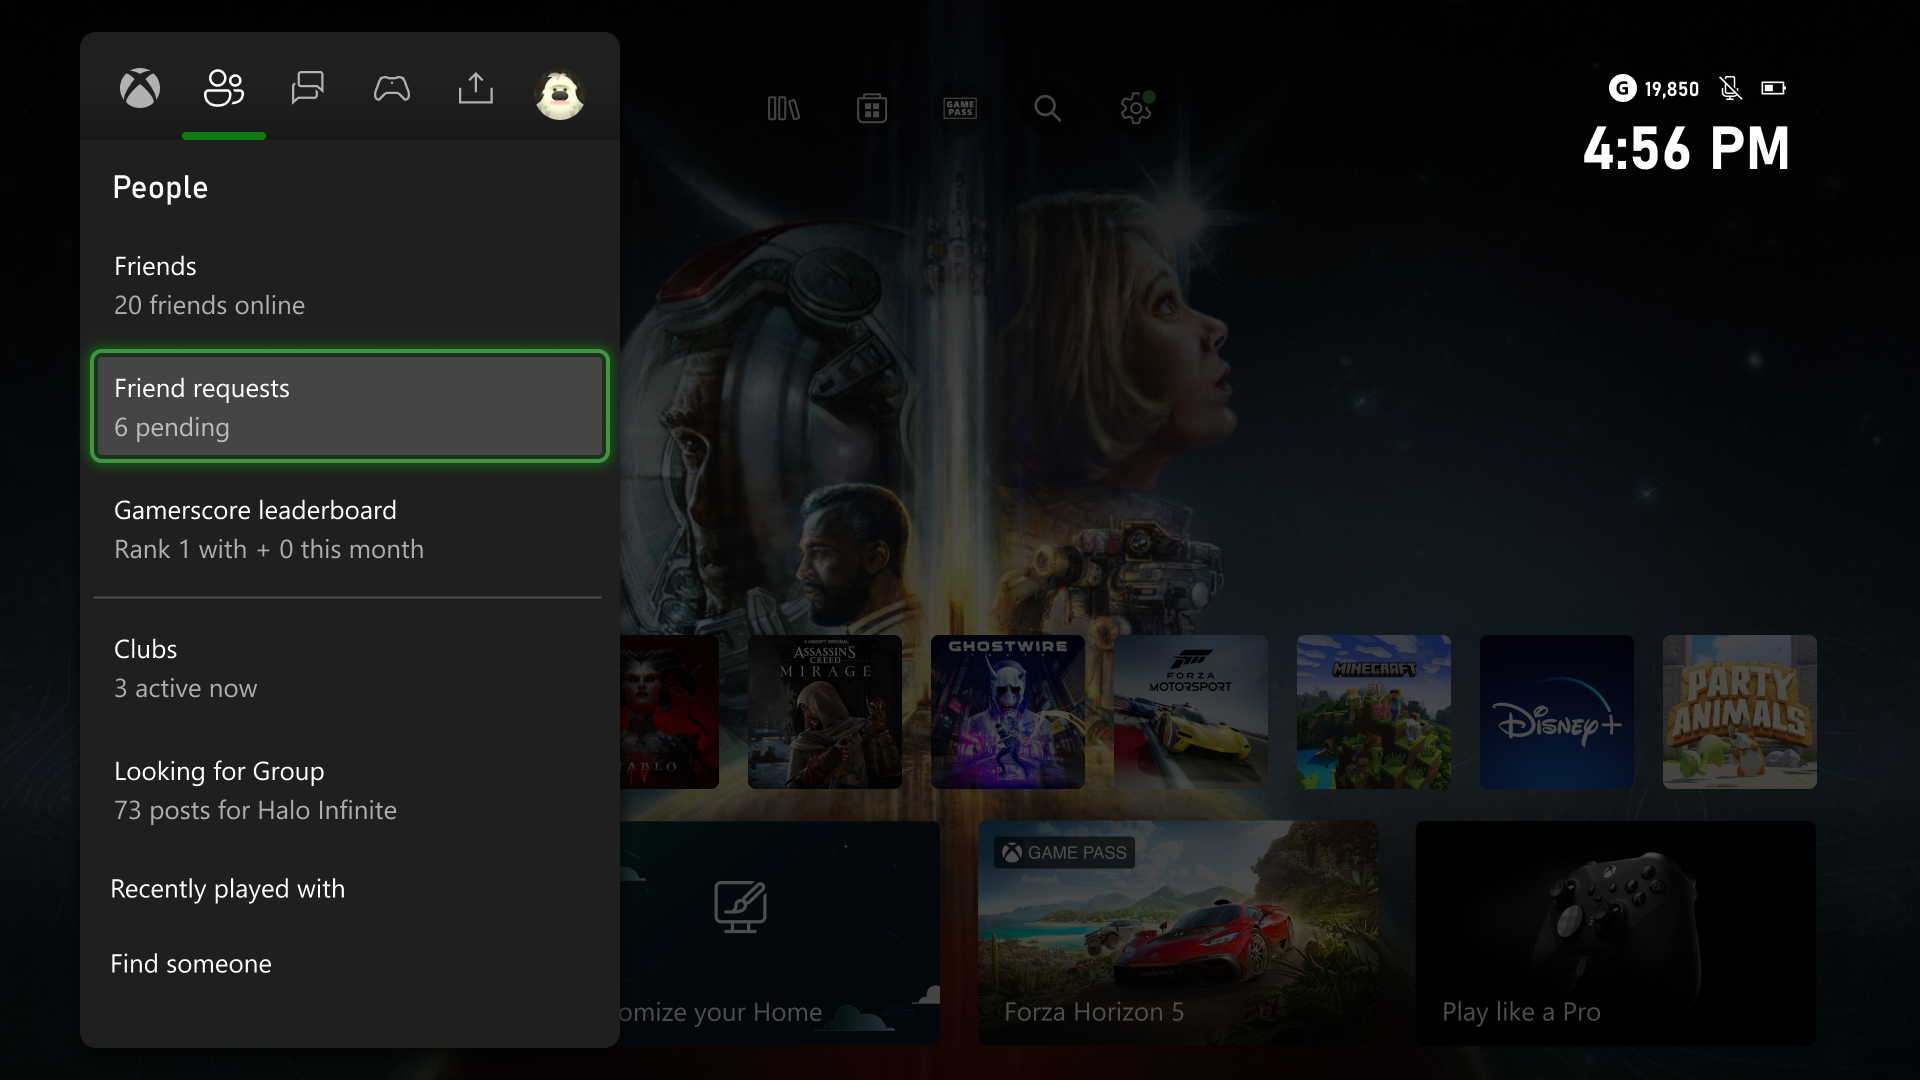Screen dimensions: 1920x1080
Task: Open the Settings gear icon
Action: click(x=1135, y=108)
